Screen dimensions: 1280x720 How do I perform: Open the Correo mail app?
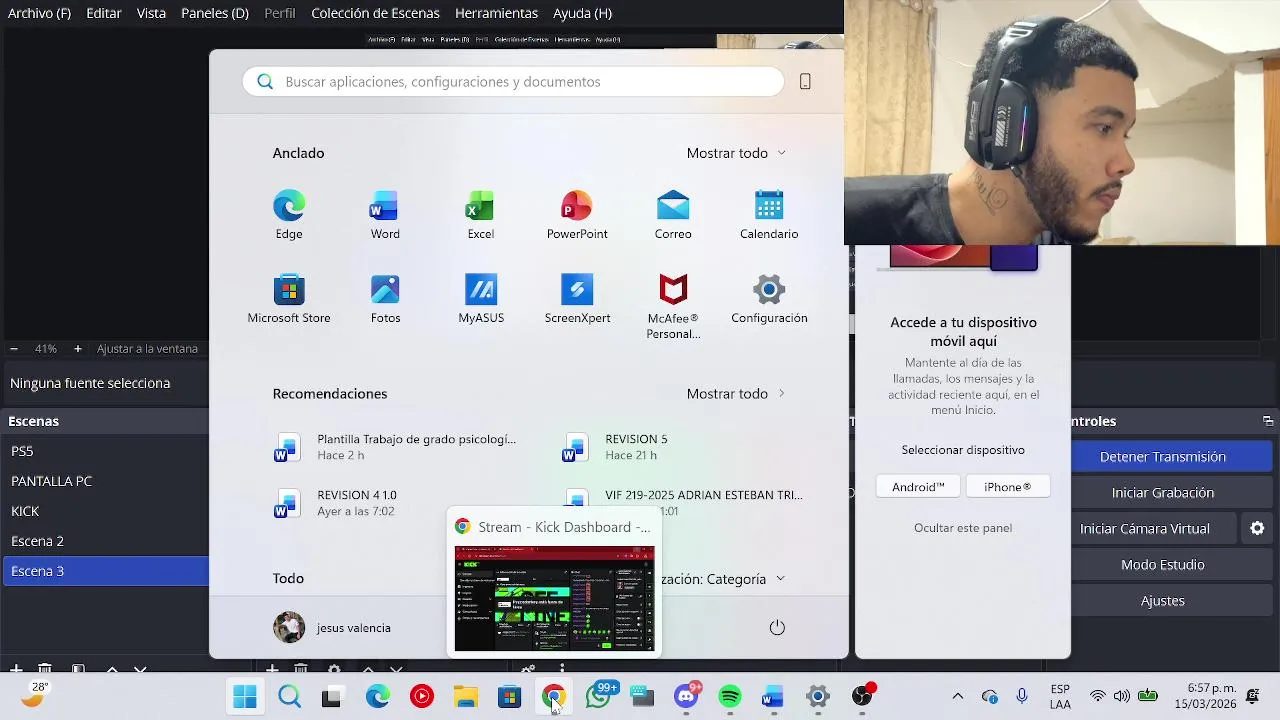click(x=673, y=215)
